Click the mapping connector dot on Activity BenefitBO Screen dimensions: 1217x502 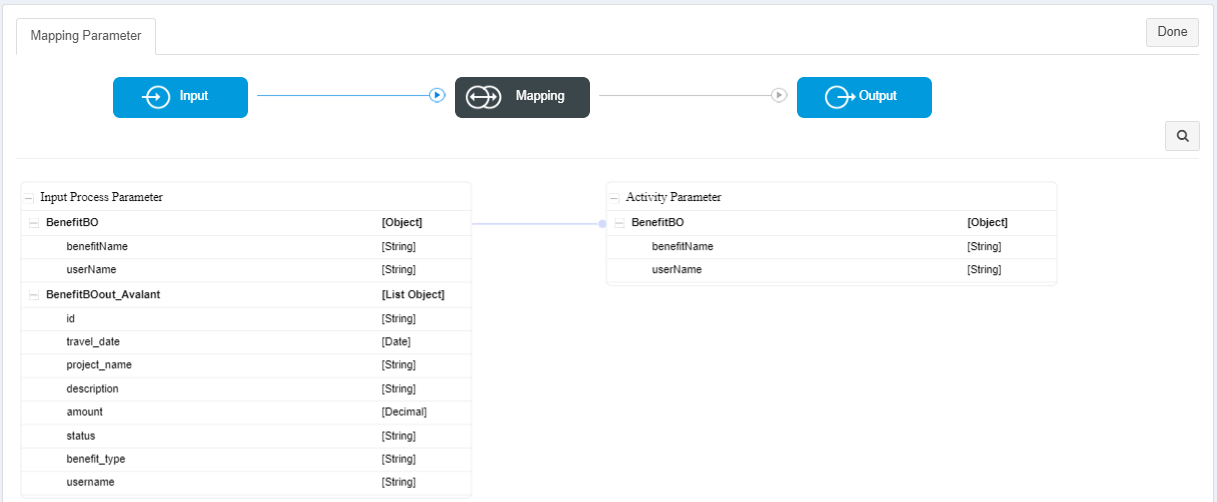(x=602, y=223)
